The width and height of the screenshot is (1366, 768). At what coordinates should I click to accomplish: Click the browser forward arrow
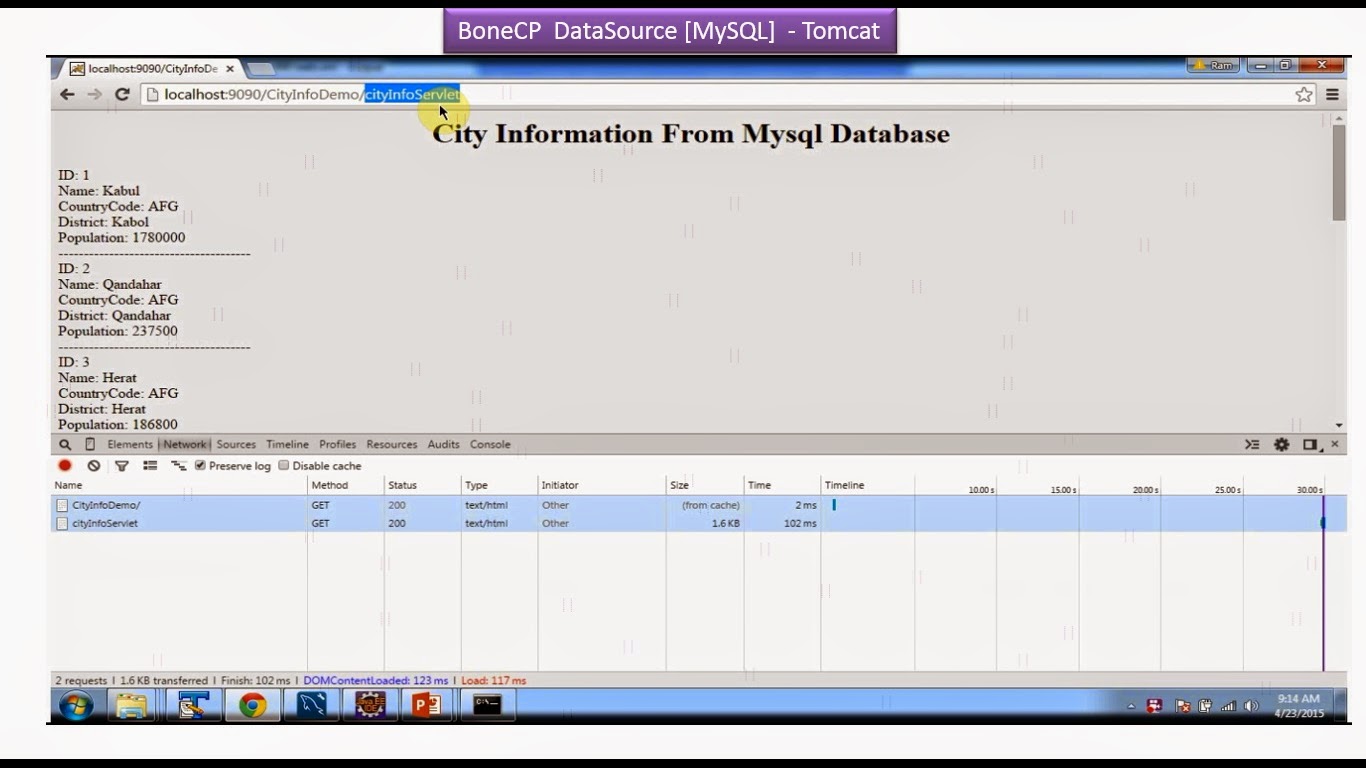coord(94,94)
